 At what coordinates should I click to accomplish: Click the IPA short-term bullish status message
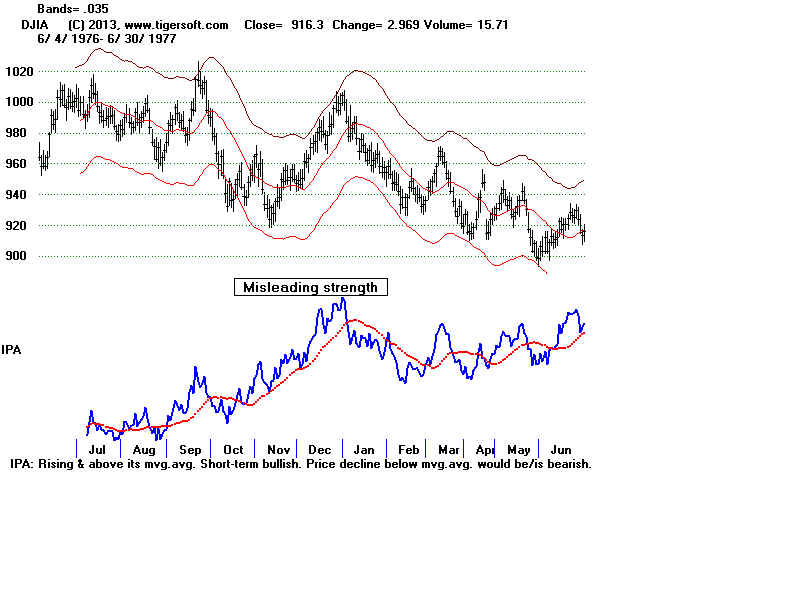[x=301, y=464]
